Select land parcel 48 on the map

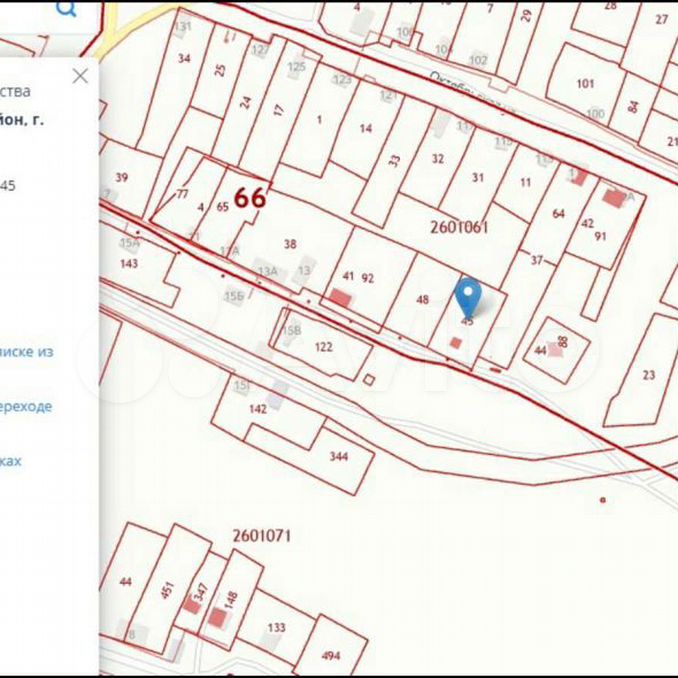tap(422, 299)
